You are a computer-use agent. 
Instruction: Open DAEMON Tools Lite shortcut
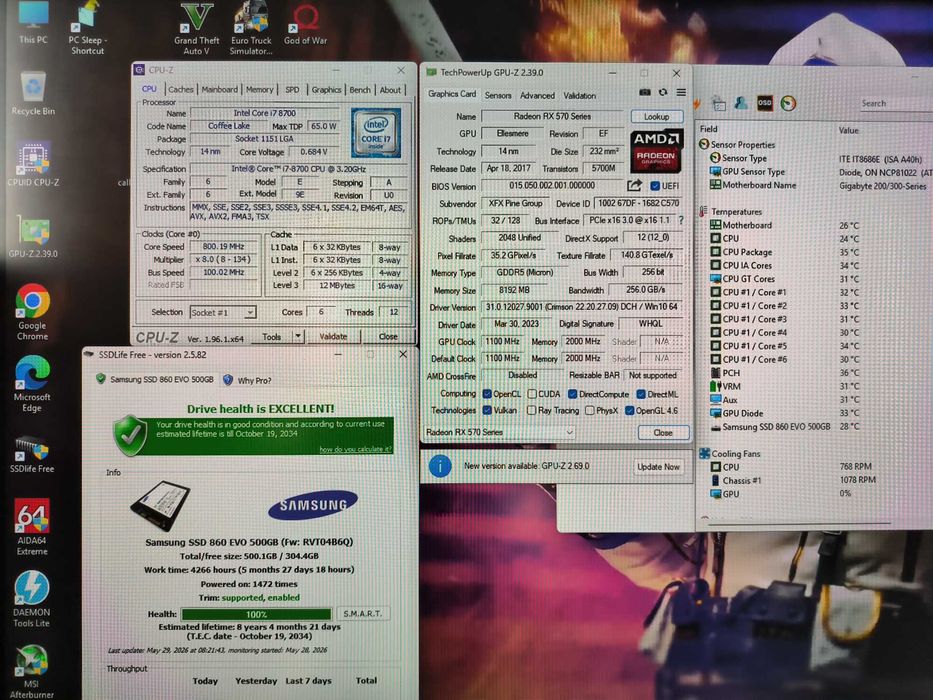tap(32, 599)
